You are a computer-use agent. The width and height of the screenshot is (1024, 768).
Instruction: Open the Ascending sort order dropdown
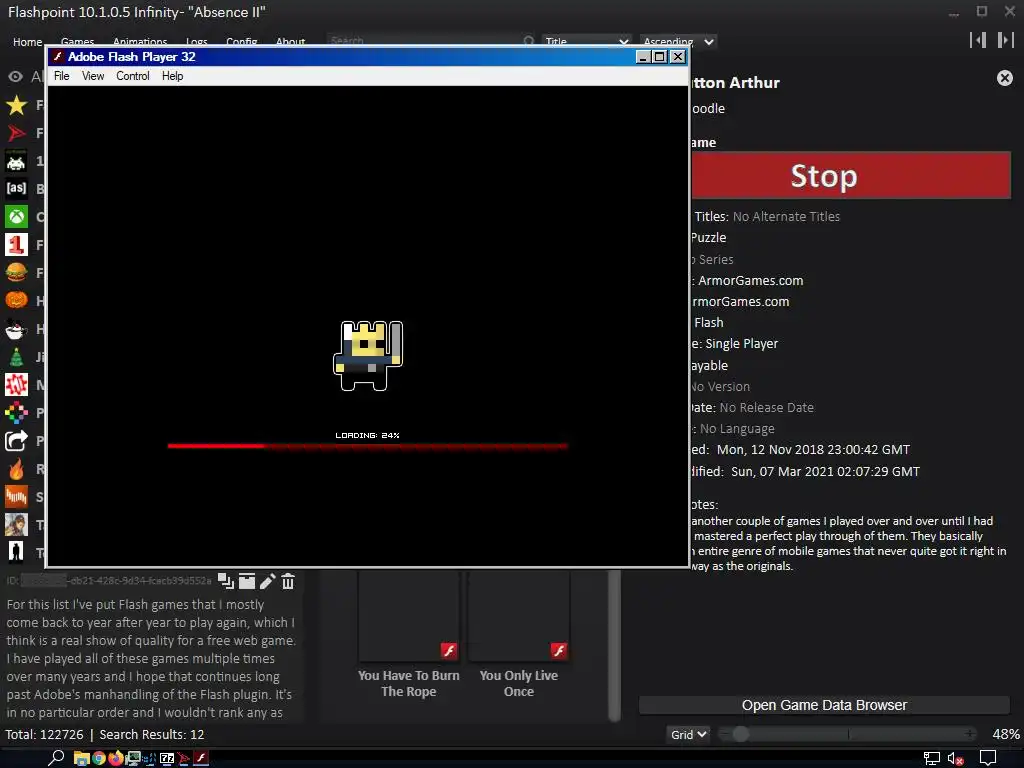678,41
